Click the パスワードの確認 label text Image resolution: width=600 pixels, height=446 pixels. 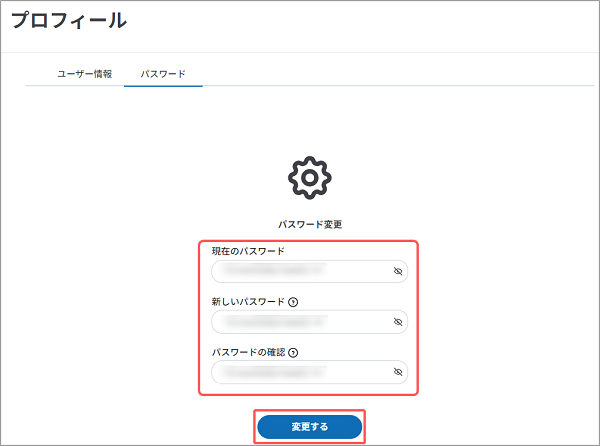pyautogui.click(x=248, y=352)
